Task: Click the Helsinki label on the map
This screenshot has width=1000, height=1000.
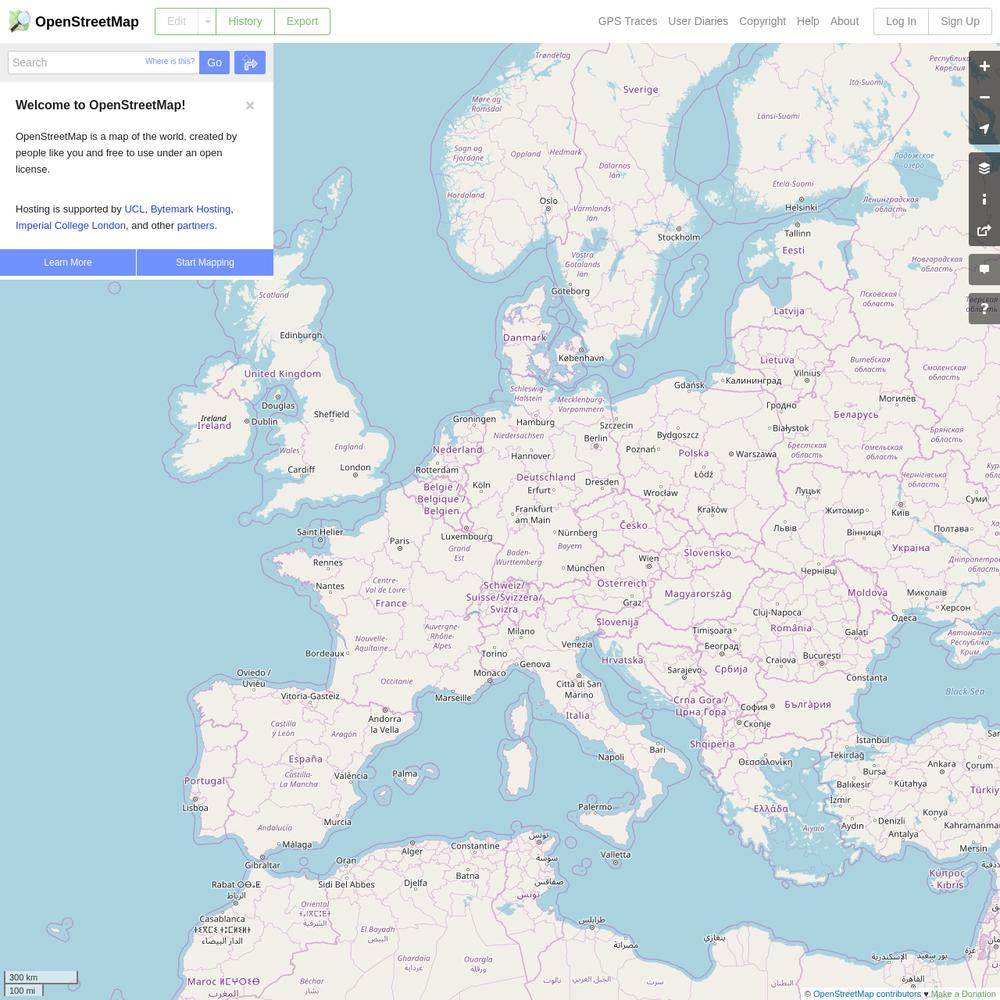Action: point(801,208)
